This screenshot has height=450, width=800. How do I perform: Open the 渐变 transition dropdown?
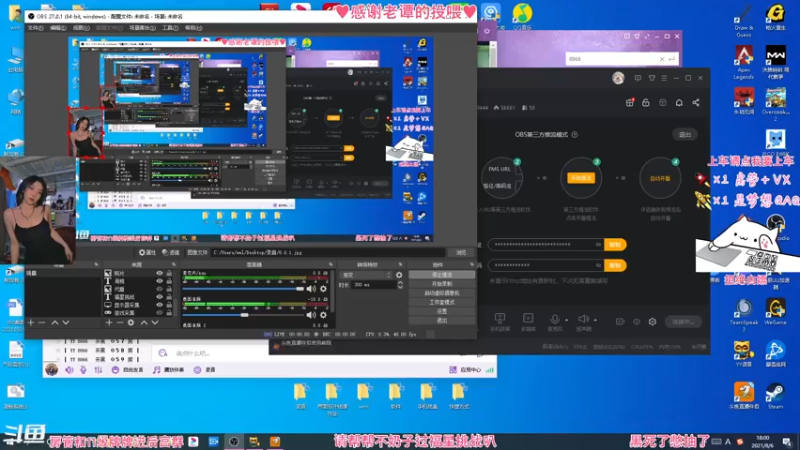coord(366,275)
